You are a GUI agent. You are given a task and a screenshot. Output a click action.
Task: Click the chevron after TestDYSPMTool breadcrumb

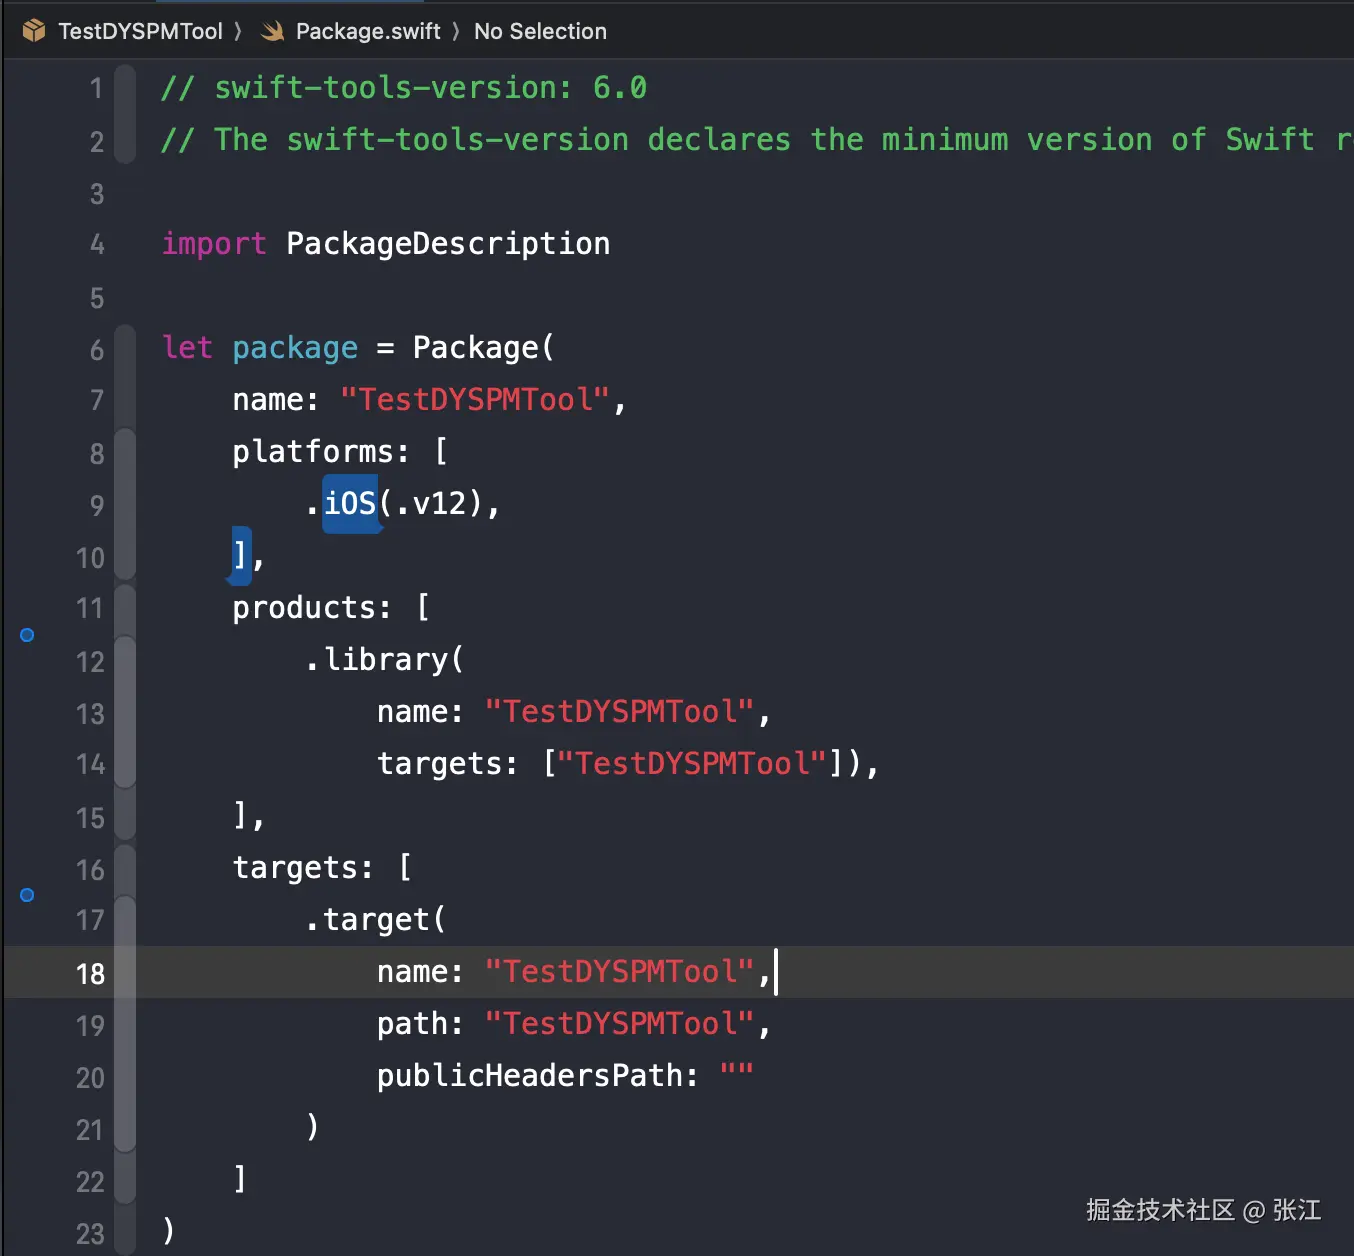(x=238, y=32)
